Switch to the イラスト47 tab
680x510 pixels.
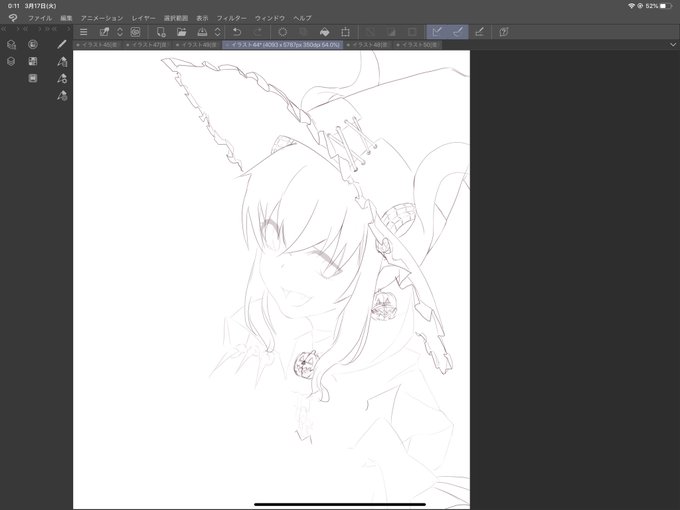[147, 45]
